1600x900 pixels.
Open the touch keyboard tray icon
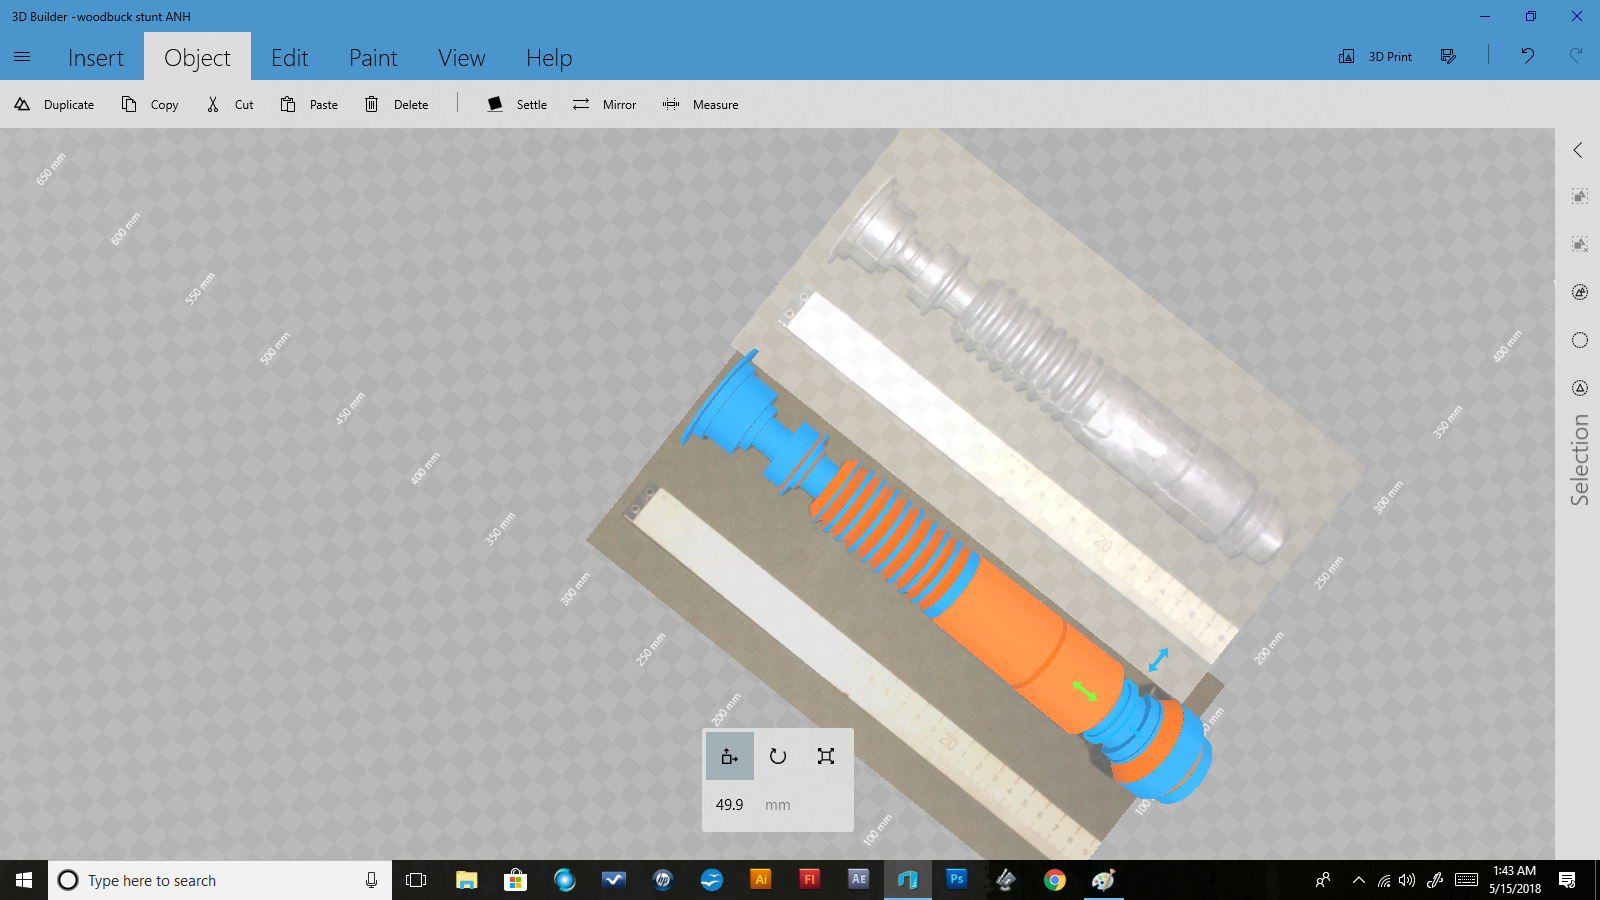(1466, 880)
